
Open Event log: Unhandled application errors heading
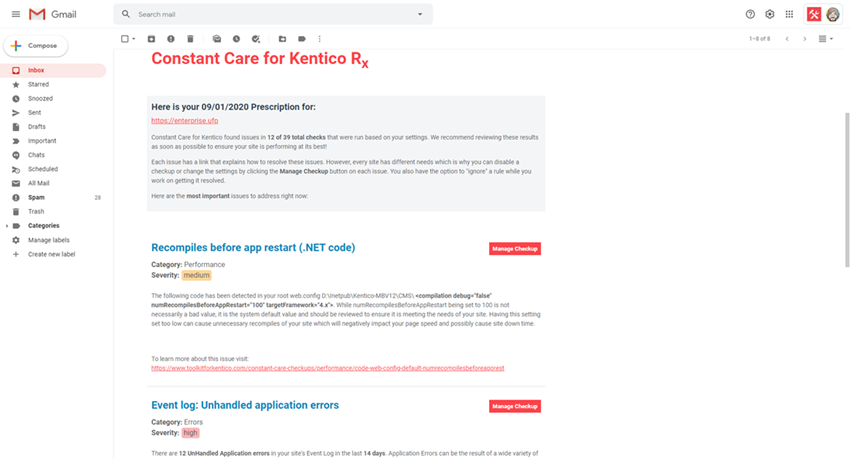point(245,405)
